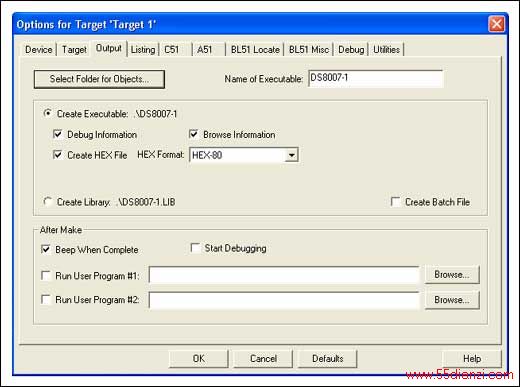Toggle Beep When Complete checkbox
This screenshot has height=387, width=520.
tap(46, 249)
